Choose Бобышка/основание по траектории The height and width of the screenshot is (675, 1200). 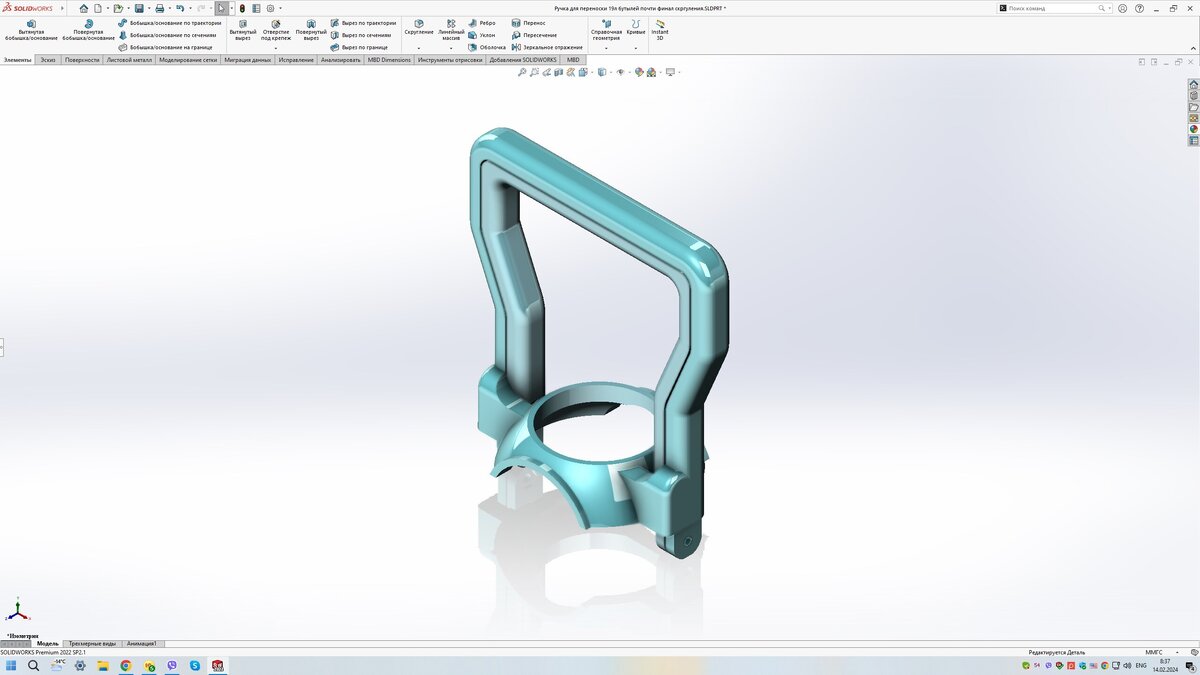pyautogui.click(x=169, y=22)
